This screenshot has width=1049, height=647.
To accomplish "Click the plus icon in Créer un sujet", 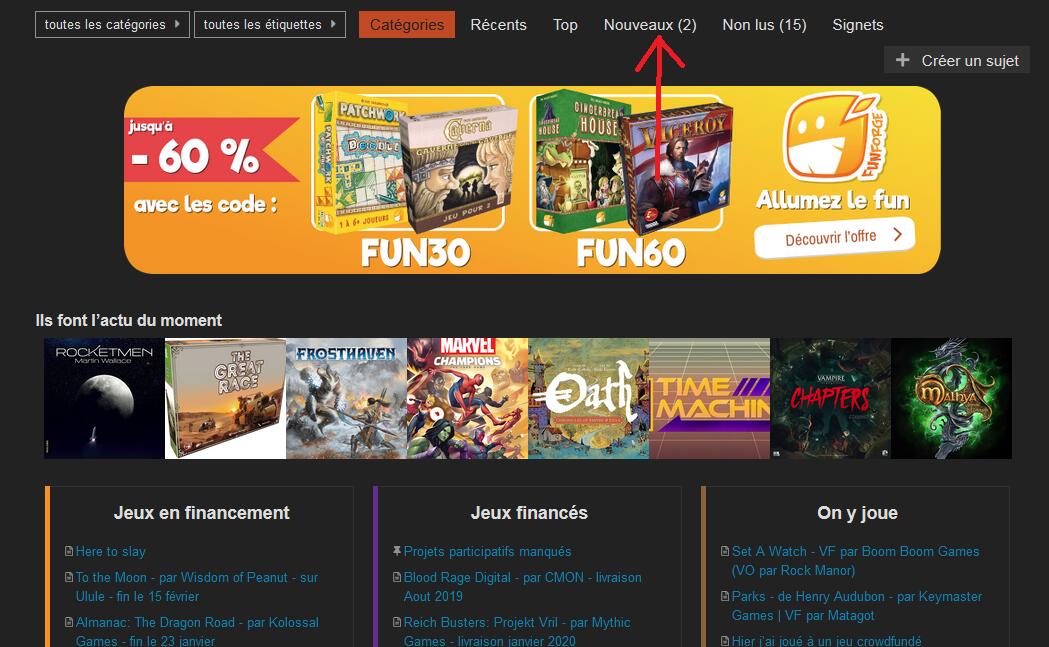I will (x=902, y=60).
